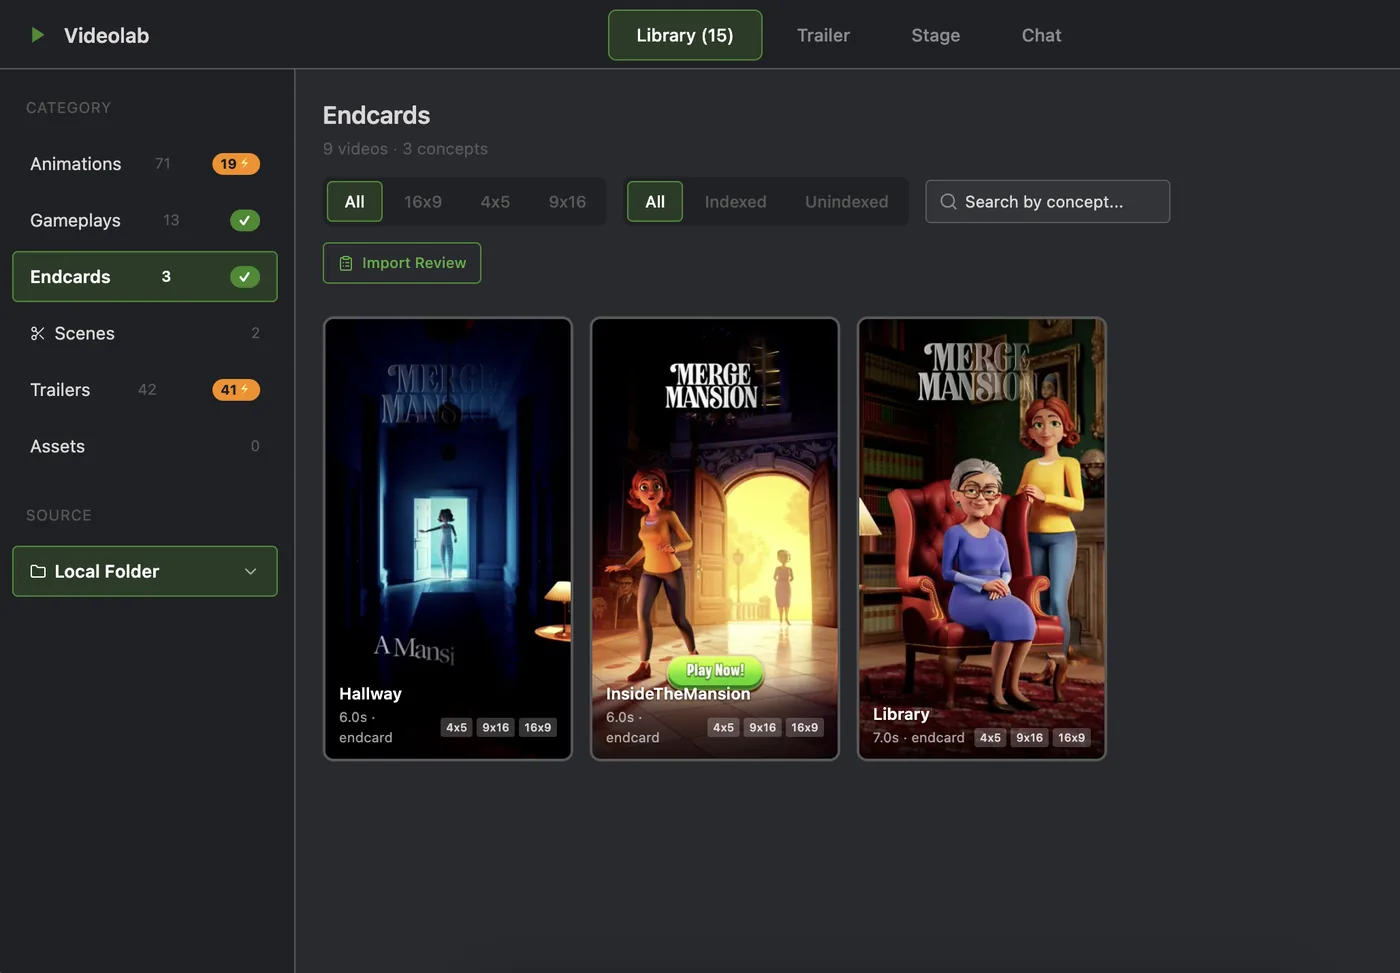Click the Import Review button
The height and width of the screenshot is (973, 1400).
pos(402,263)
